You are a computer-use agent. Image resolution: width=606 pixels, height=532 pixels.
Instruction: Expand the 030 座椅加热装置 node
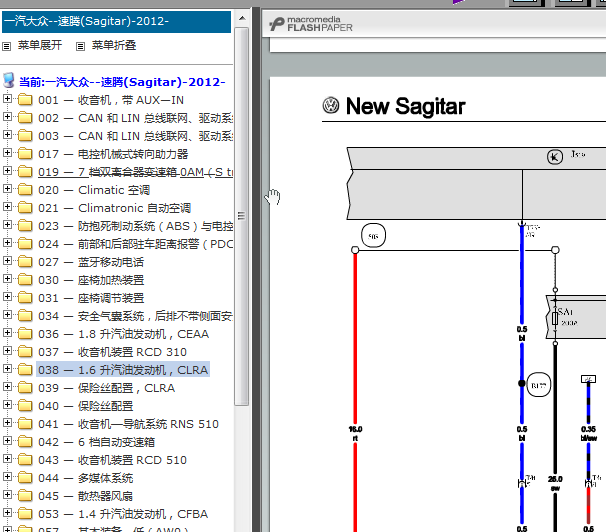pos(7,279)
